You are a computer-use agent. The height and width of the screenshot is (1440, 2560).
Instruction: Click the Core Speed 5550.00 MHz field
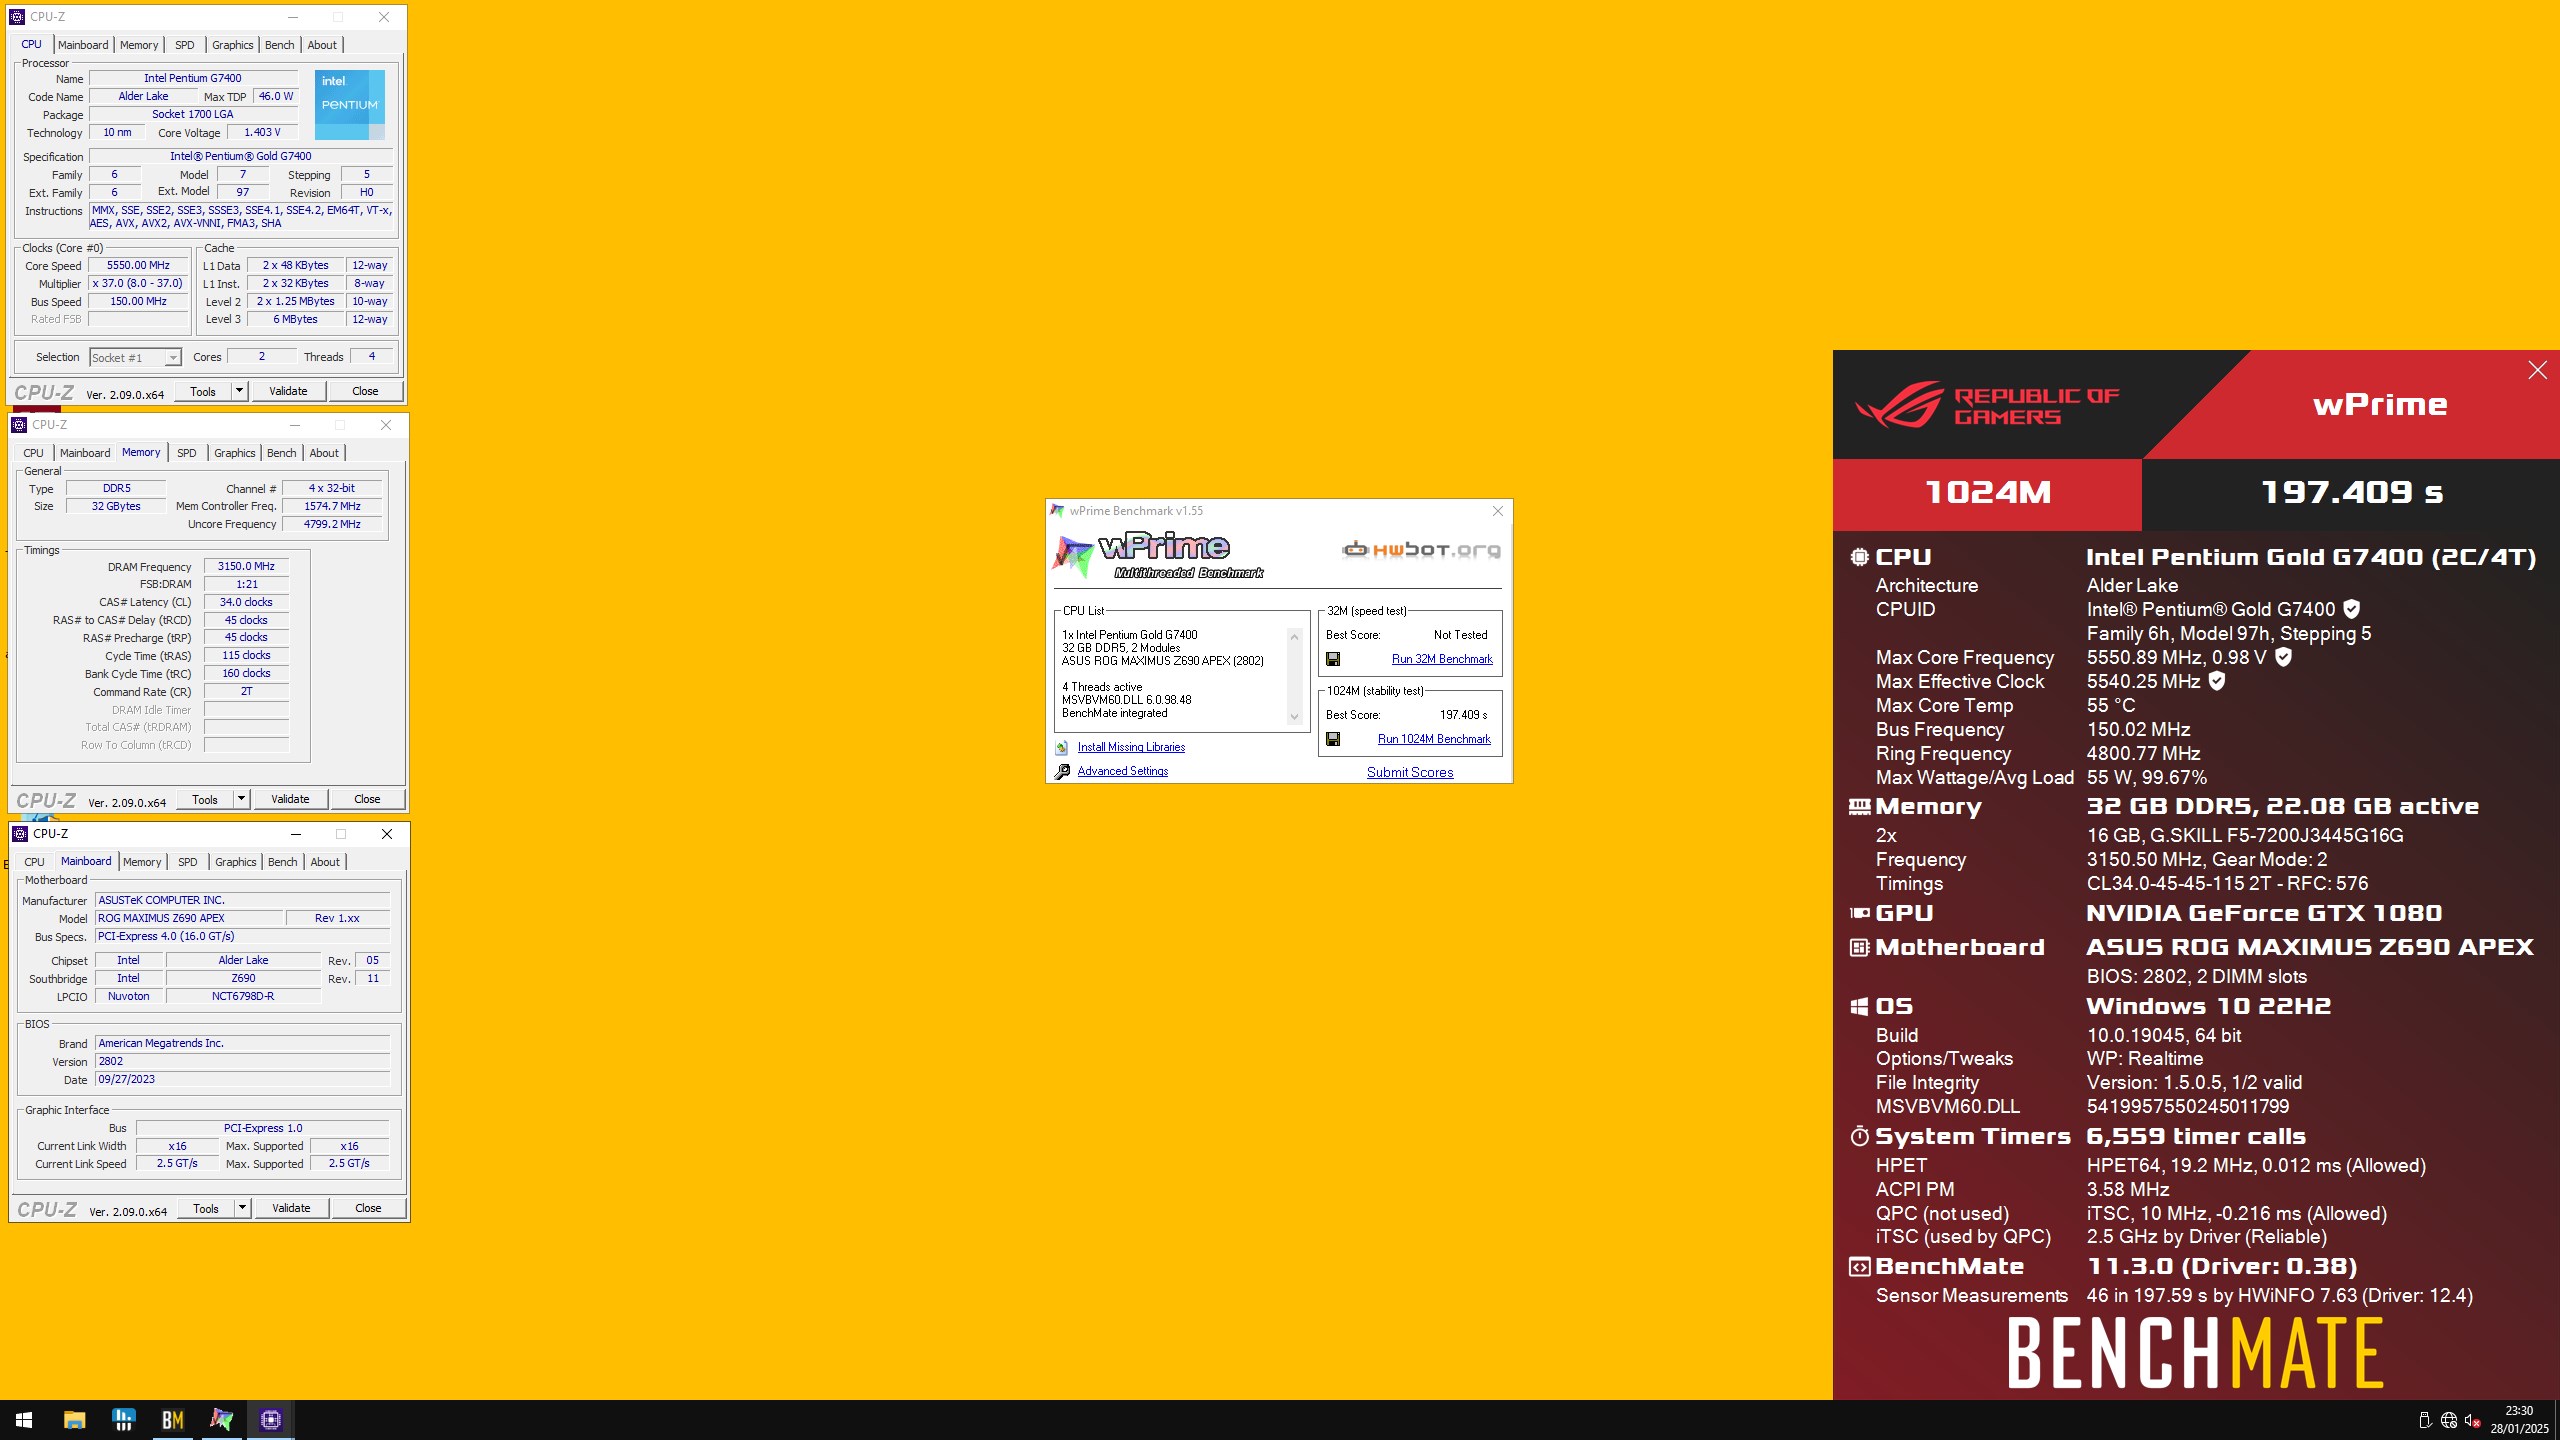[x=139, y=266]
